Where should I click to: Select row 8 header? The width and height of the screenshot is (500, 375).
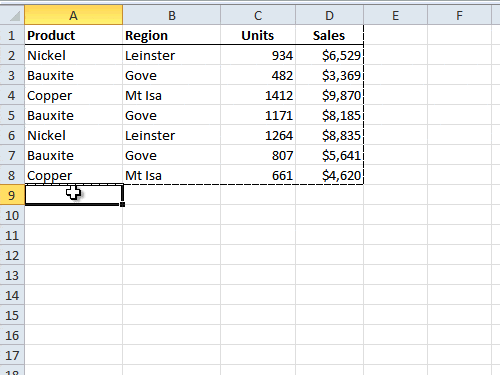click(x=12, y=175)
